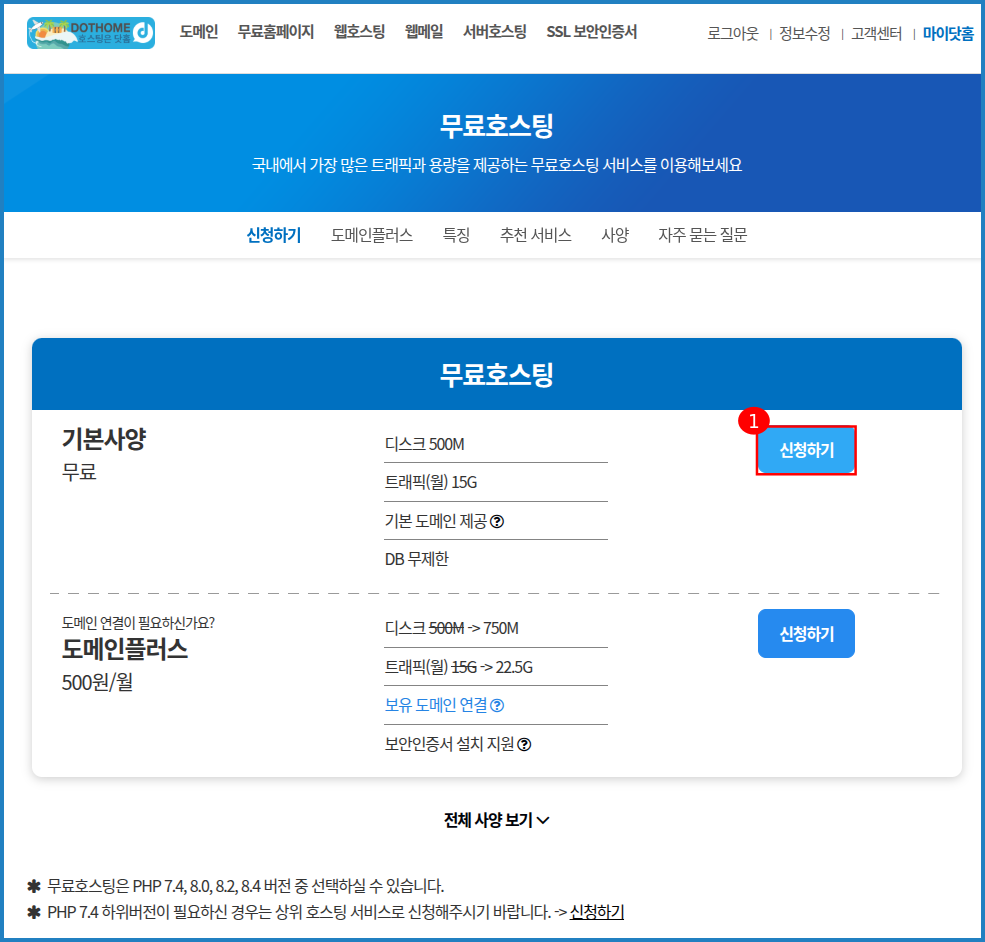This screenshot has width=985, height=942.
Task: Switch to the 특징 tab
Action: (x=456, y=236)
